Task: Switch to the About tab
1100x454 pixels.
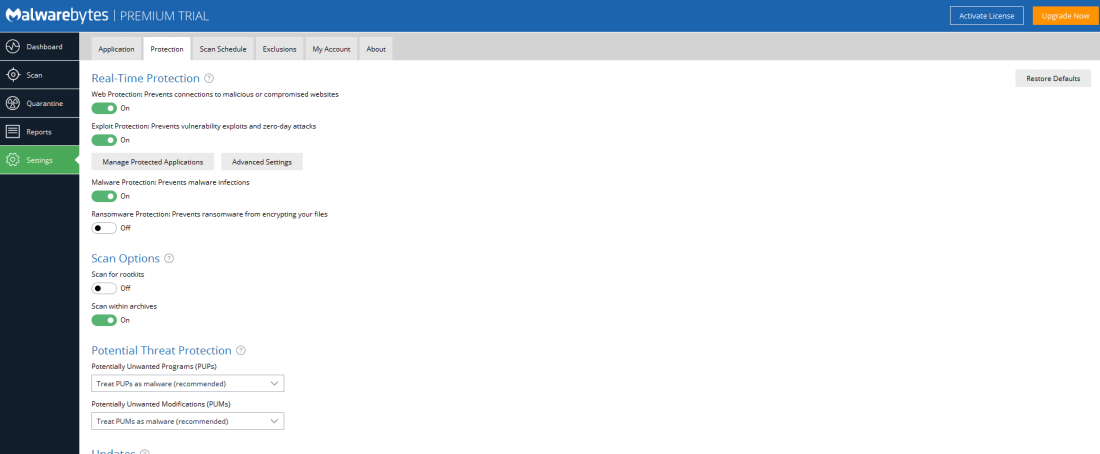Action: tap(376, 49)
